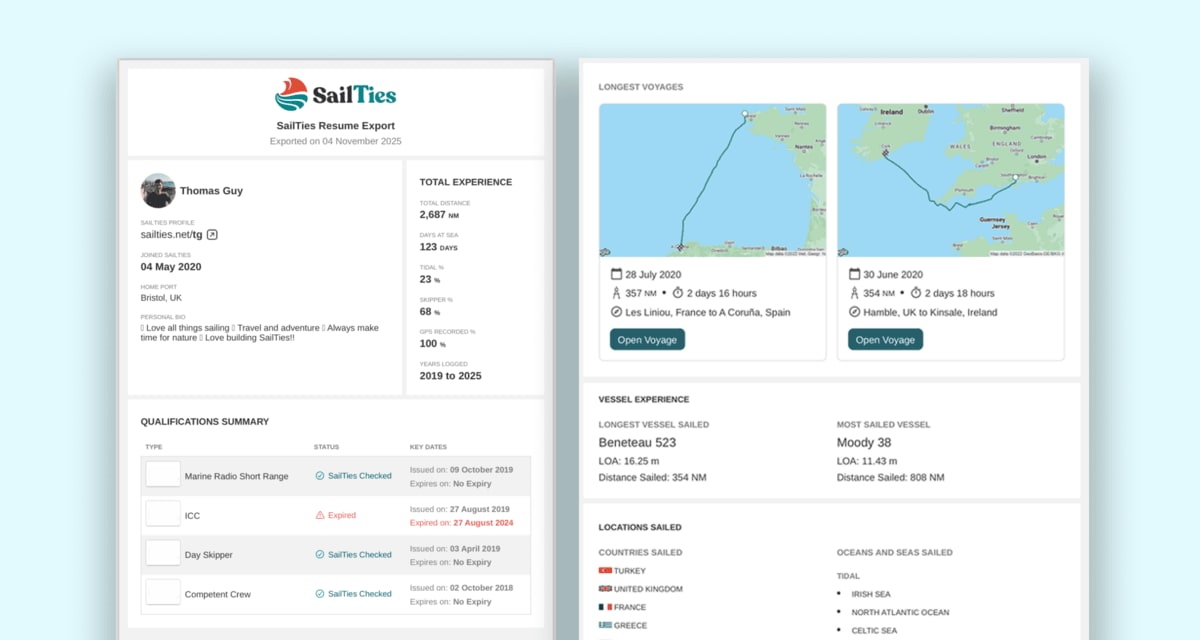Click the red 'Expired' status text
The height and width of the screenshot is (640, 1200).
click(342, 516)
